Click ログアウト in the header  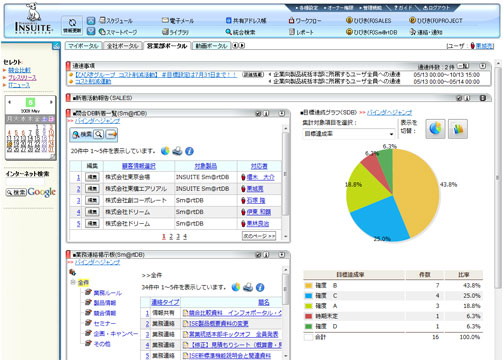pyautogui.click(x=437, y=8)
